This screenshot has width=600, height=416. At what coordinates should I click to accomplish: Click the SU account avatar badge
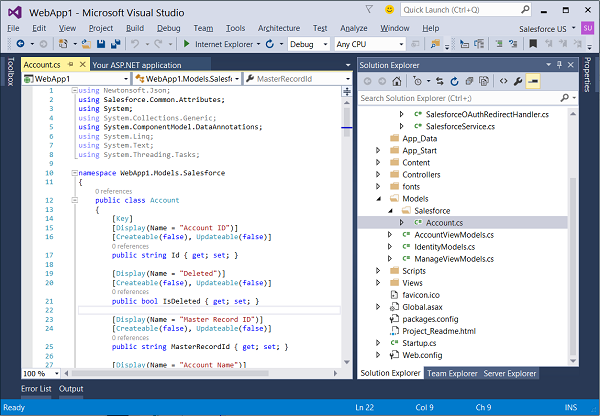(587, 28)
